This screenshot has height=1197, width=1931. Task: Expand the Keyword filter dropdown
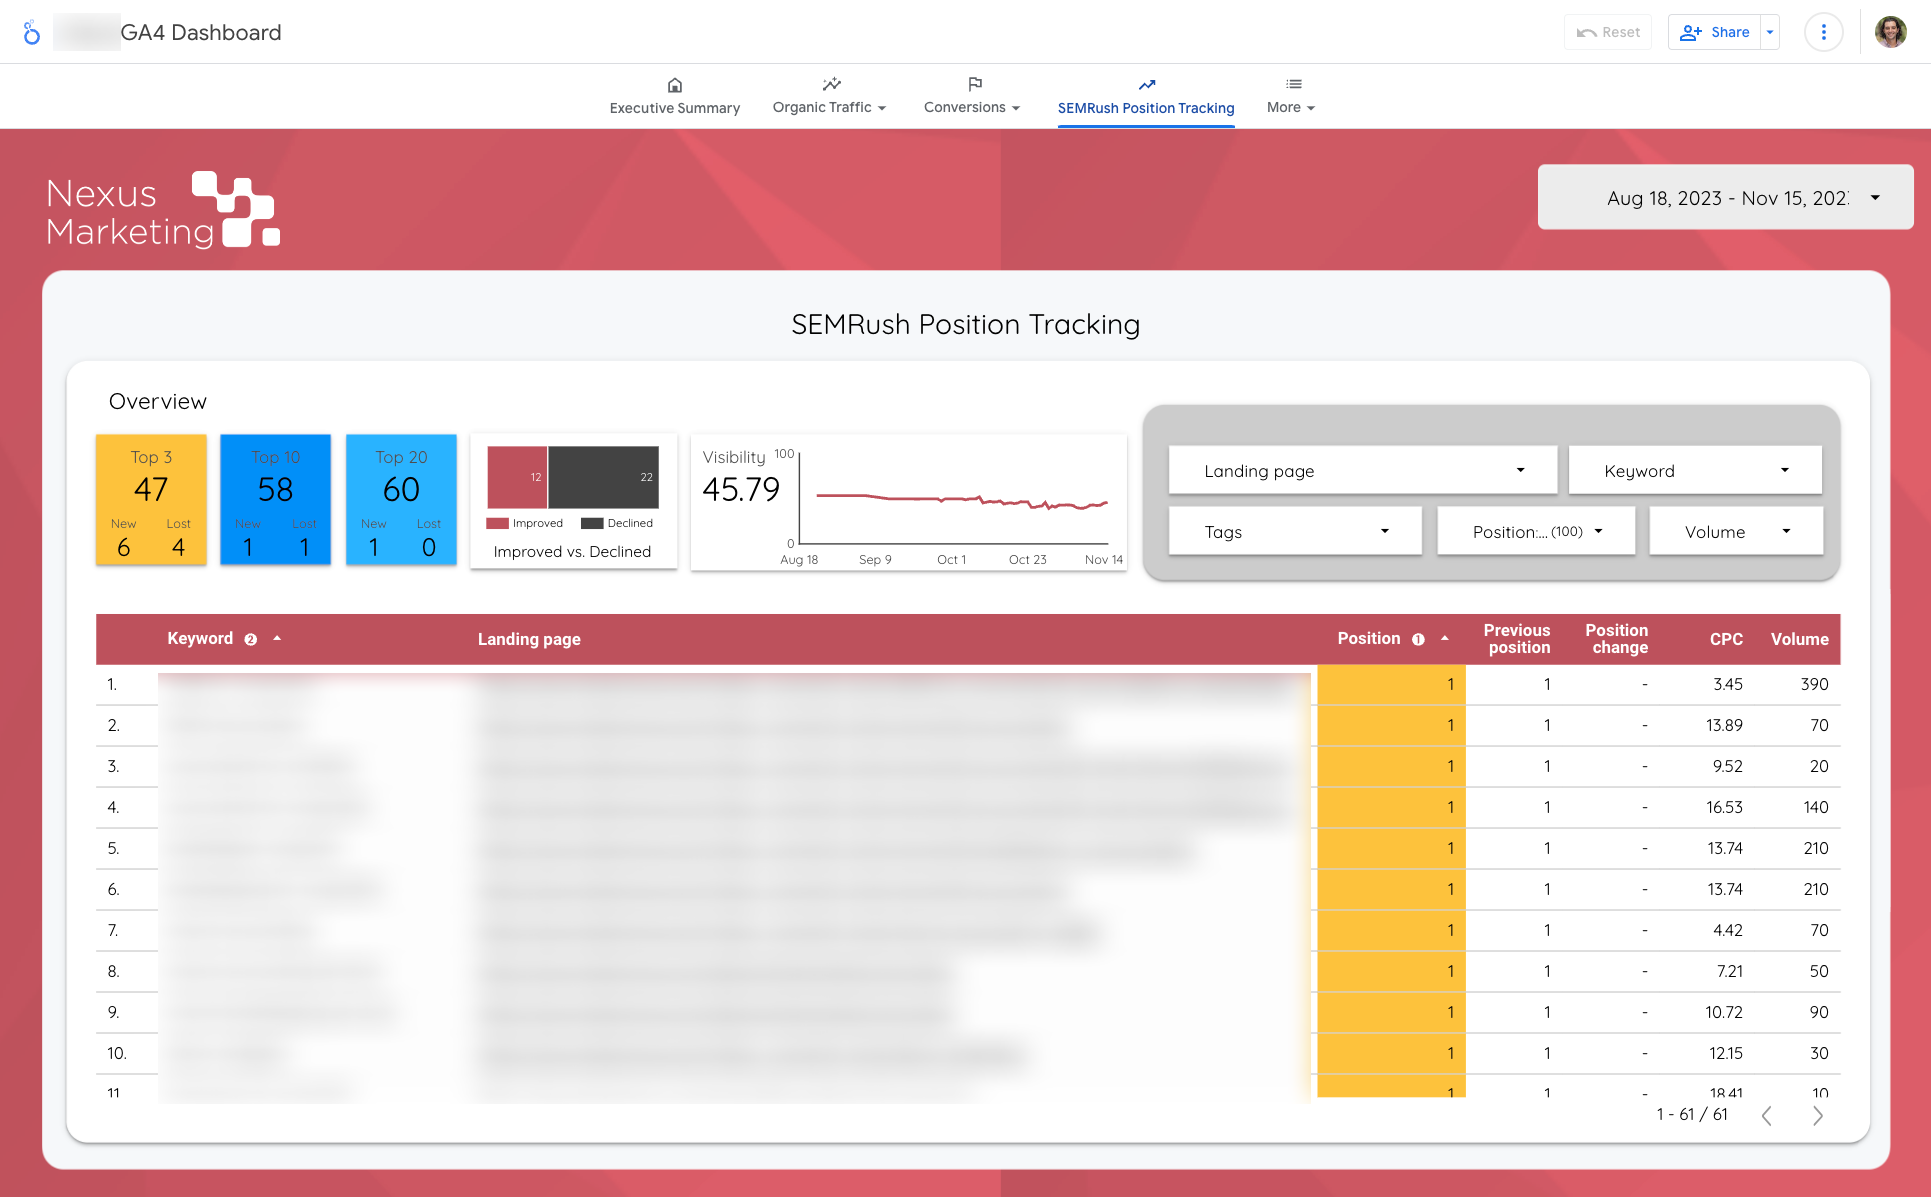point(1695,470)
